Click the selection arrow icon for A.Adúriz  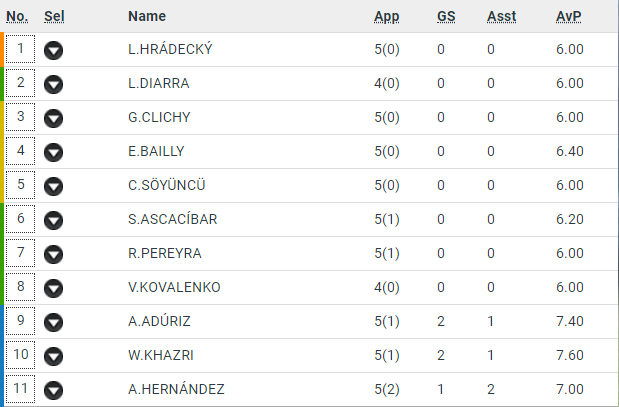(54, 322)
